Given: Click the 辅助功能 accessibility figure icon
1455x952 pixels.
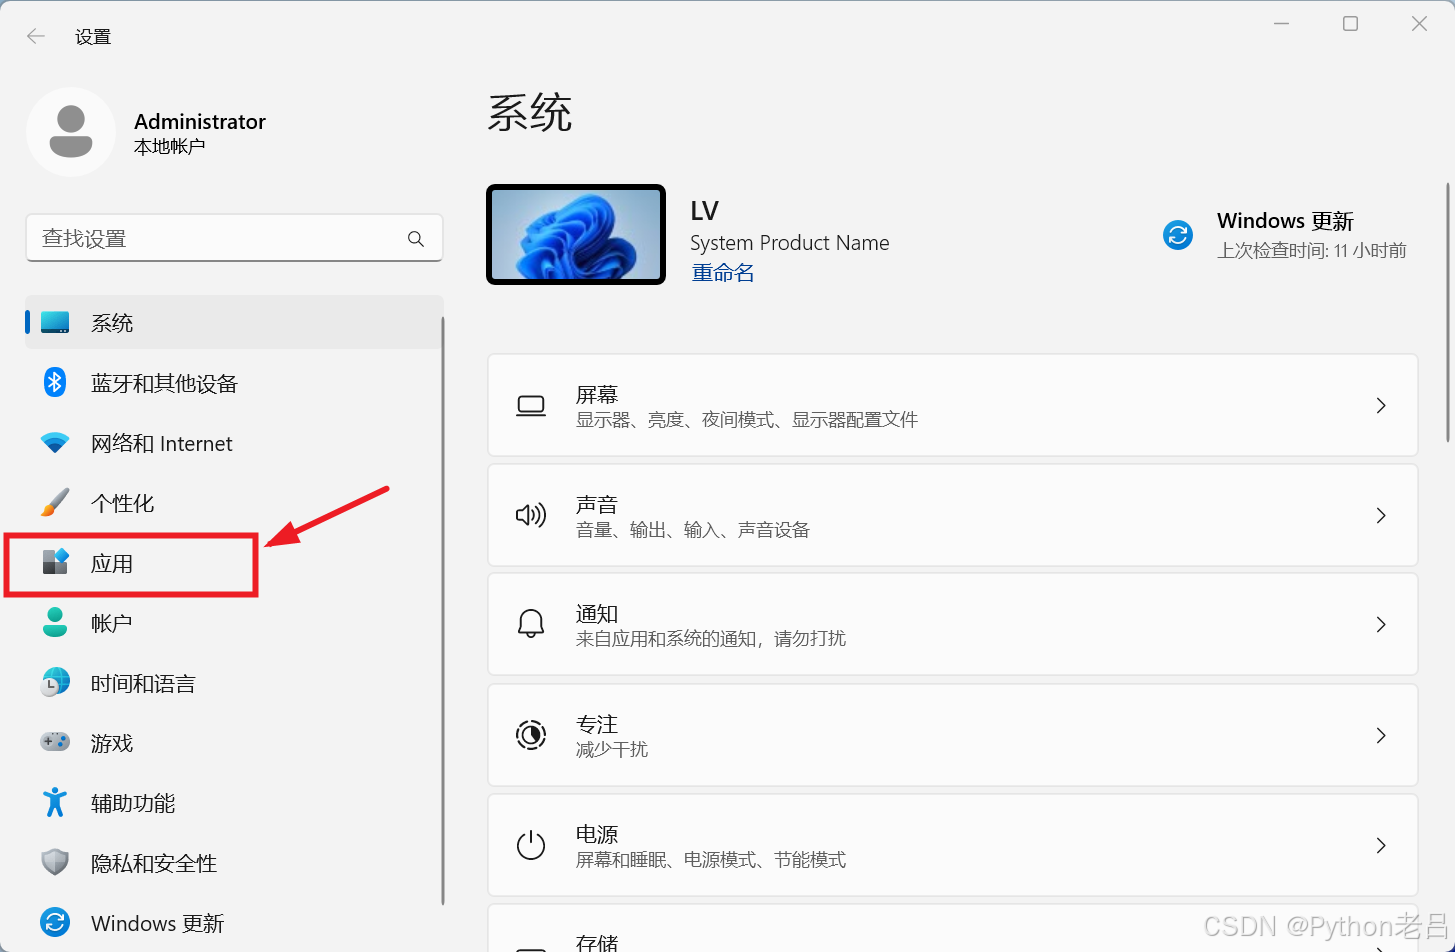Looking at the screenshot, I should tap(55, 802).
